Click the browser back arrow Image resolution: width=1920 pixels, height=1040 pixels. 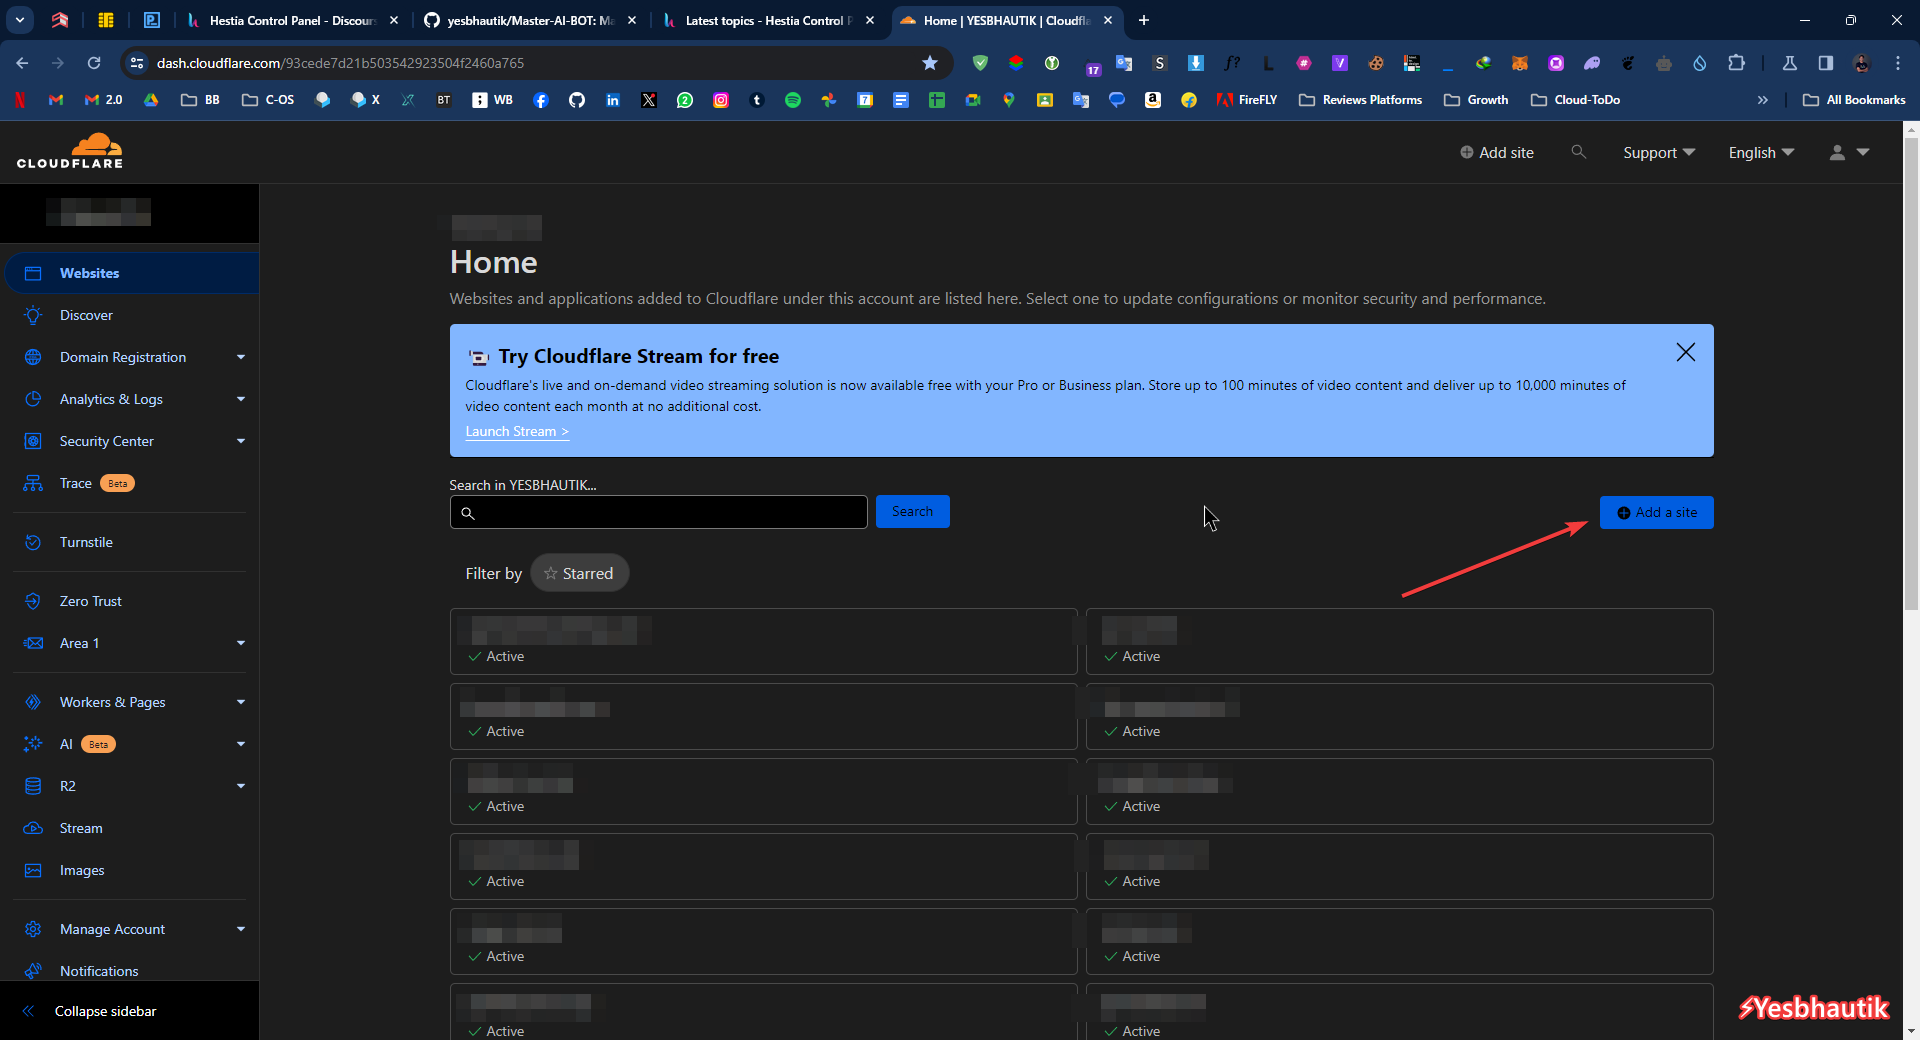pyautogui.click(x=22, y=63)
